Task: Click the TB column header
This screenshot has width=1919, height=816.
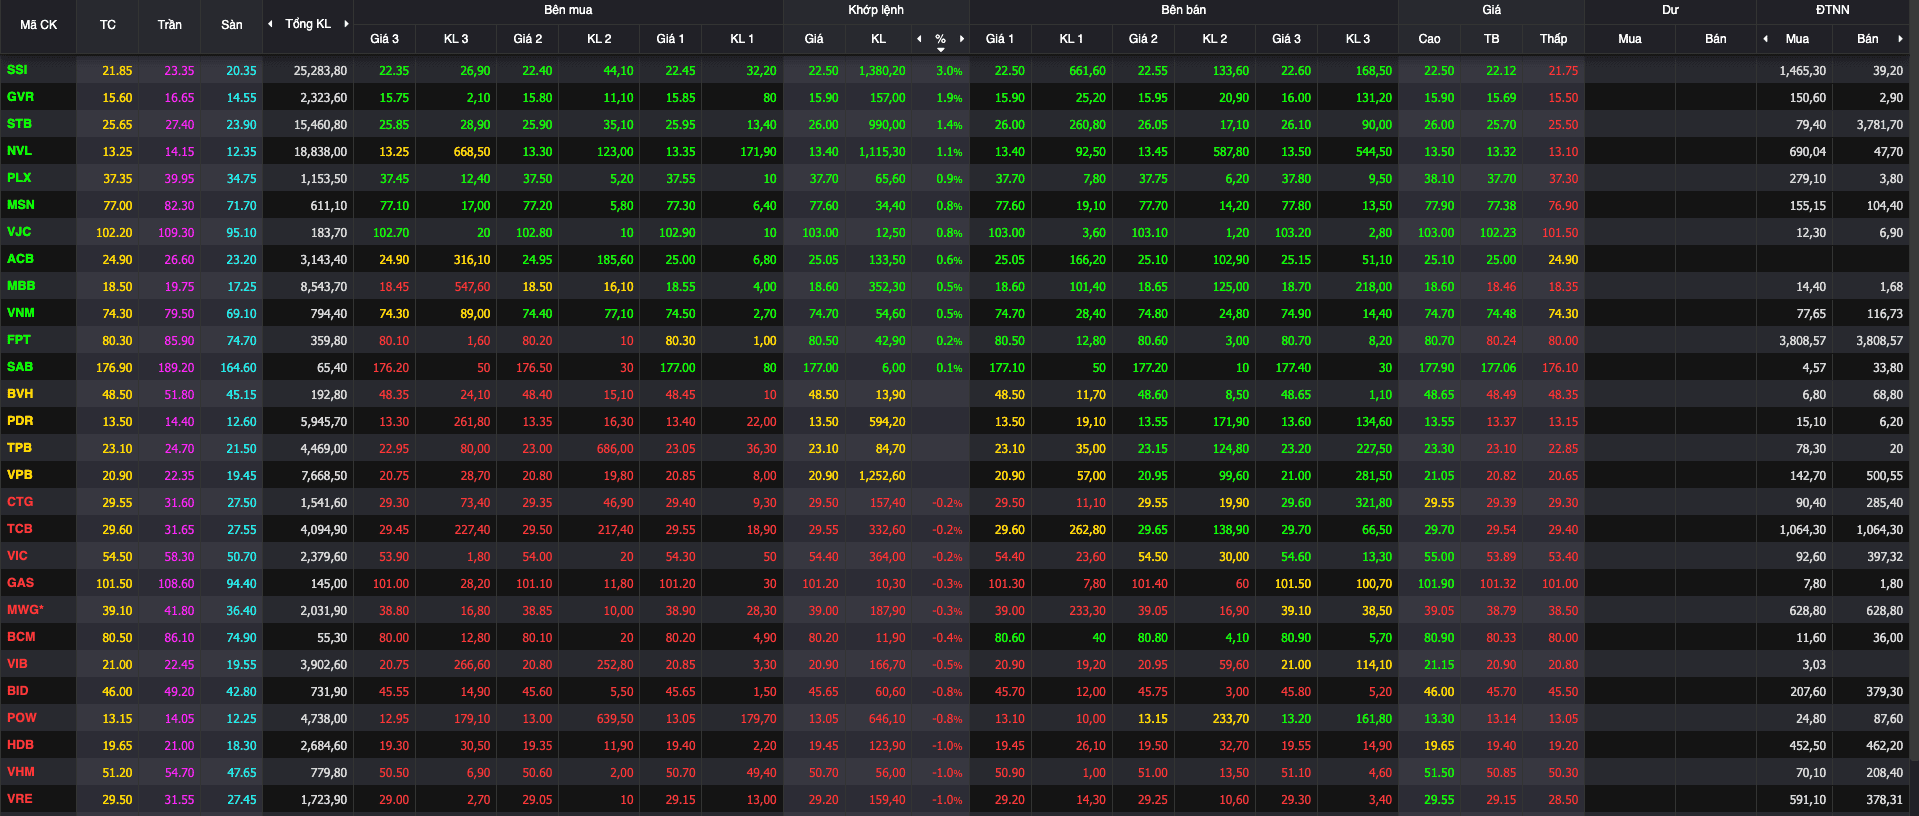Action: [x=1491, y=39]
